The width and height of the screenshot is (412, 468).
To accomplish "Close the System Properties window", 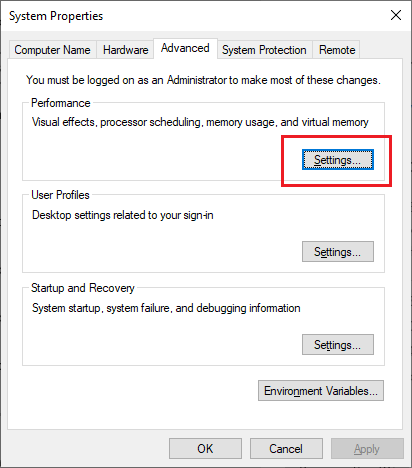I will [x=396, y=15].
